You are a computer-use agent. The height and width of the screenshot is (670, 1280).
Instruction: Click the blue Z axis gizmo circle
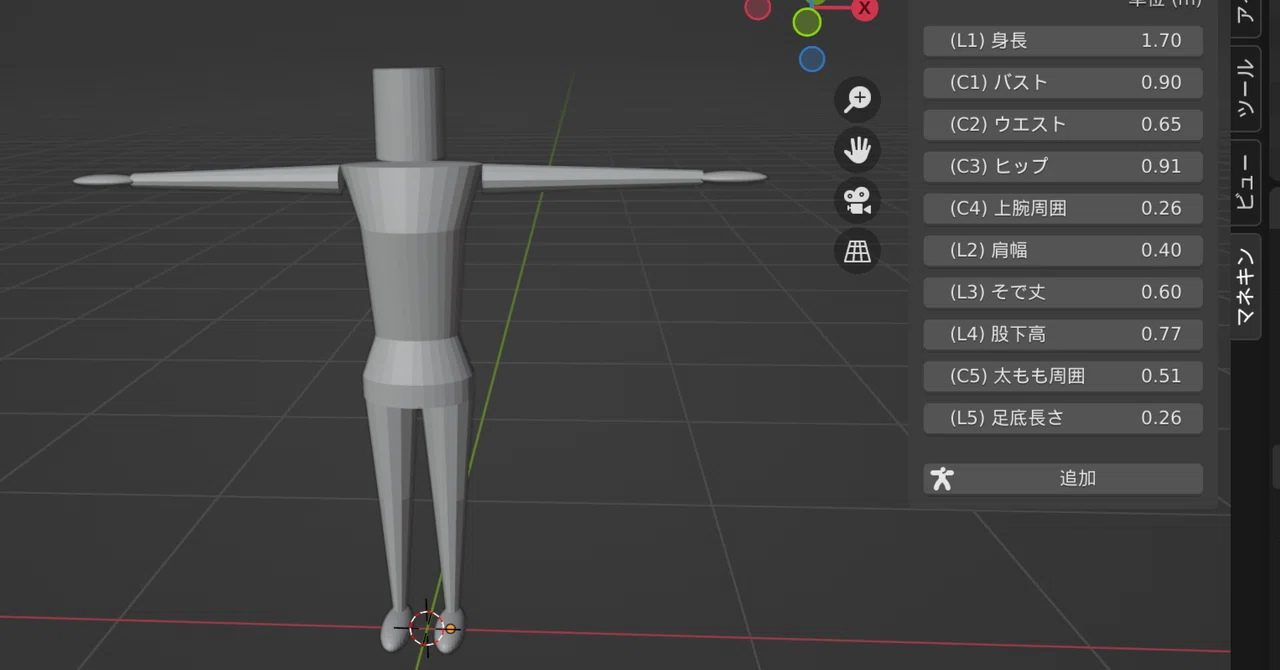(812, 59)
